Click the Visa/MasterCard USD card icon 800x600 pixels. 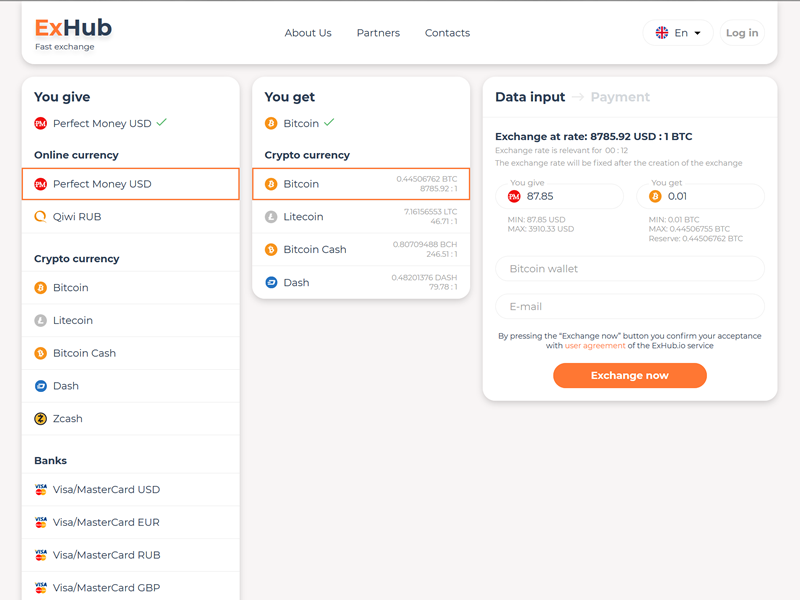(x=40, y=489)
